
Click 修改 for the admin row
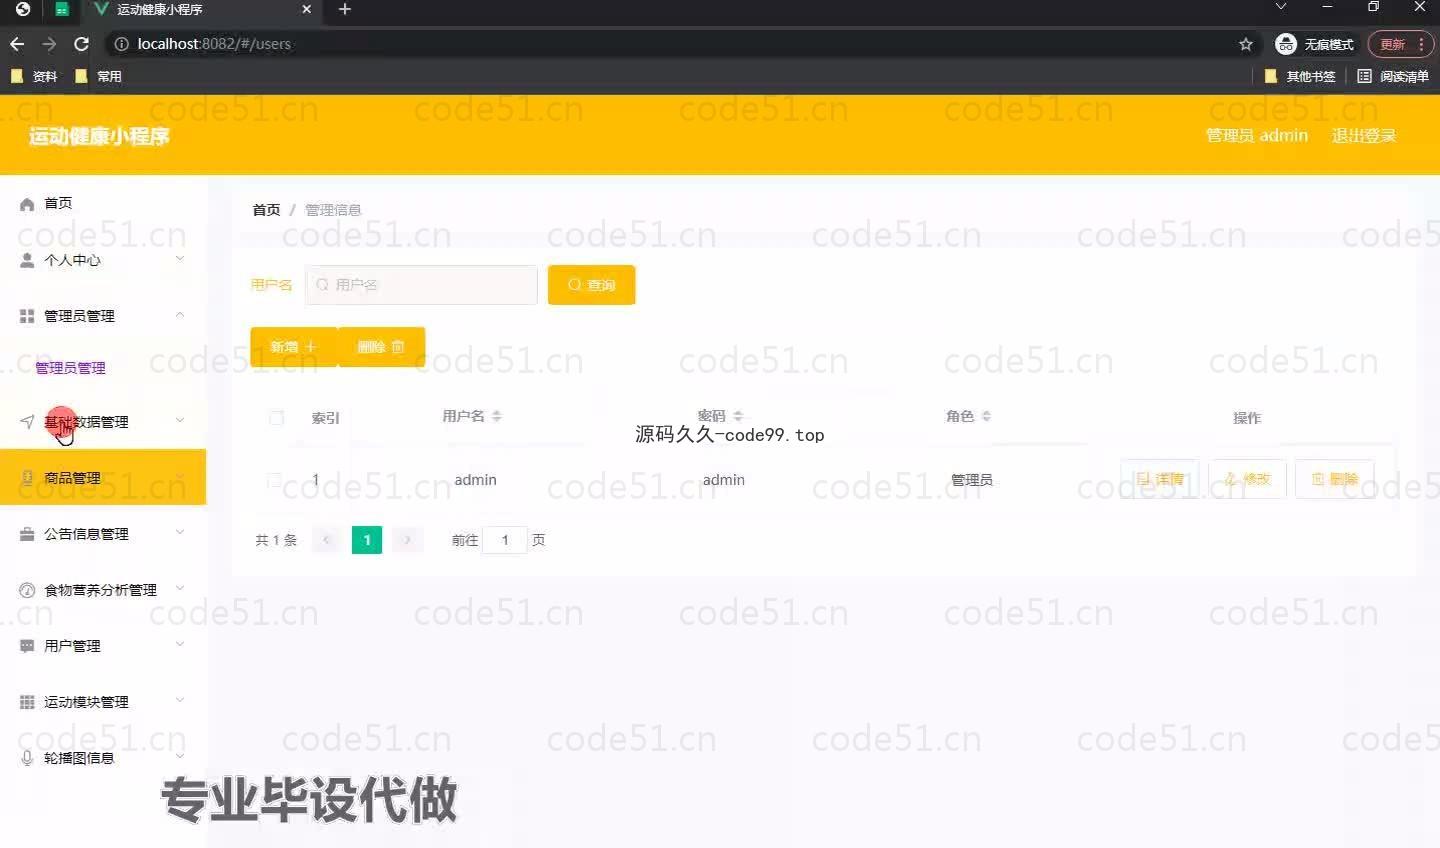pyautogui.click(x=1247, y=480)
